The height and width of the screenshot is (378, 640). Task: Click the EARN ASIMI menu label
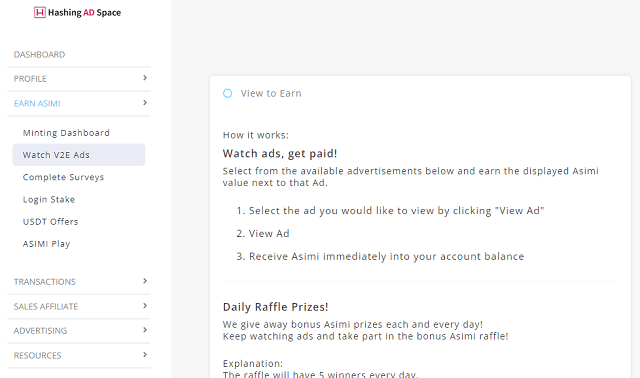(x=37, y=104)
